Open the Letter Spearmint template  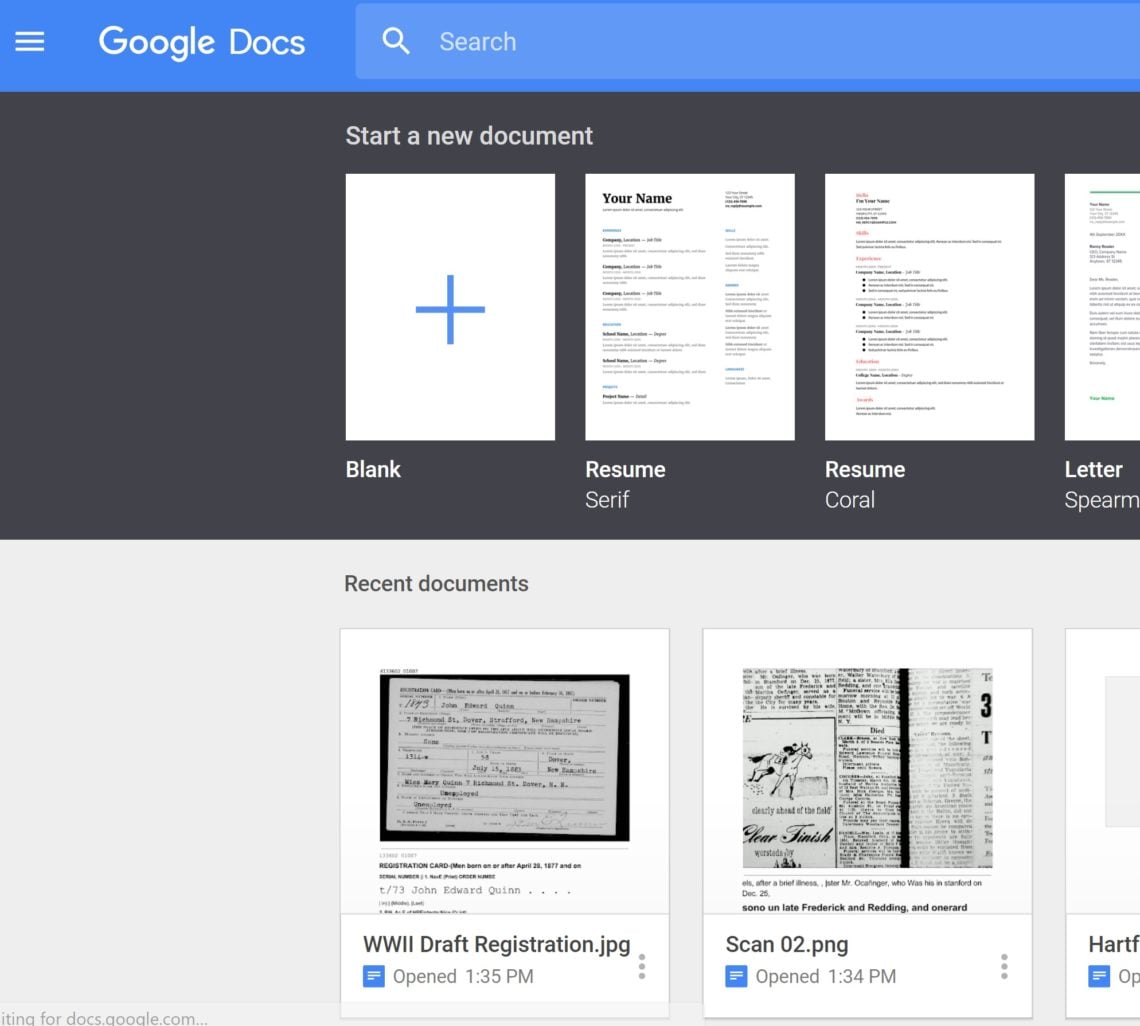point(1110,307)
